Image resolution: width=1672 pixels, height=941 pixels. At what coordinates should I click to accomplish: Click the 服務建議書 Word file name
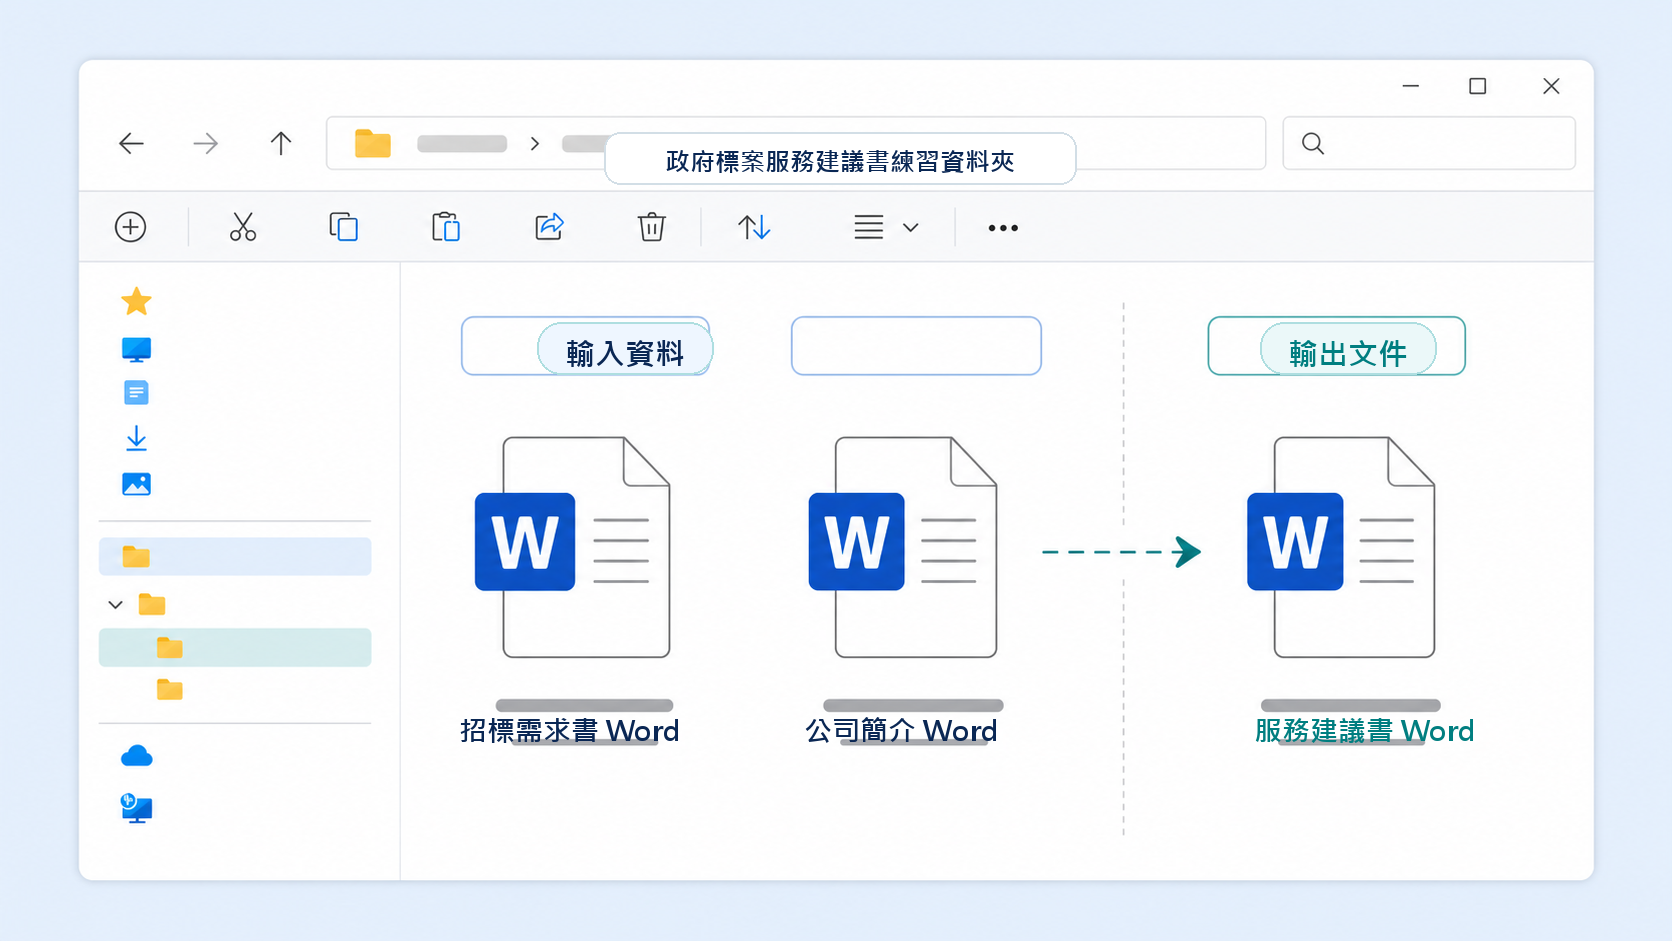[x=1365, y=731]
